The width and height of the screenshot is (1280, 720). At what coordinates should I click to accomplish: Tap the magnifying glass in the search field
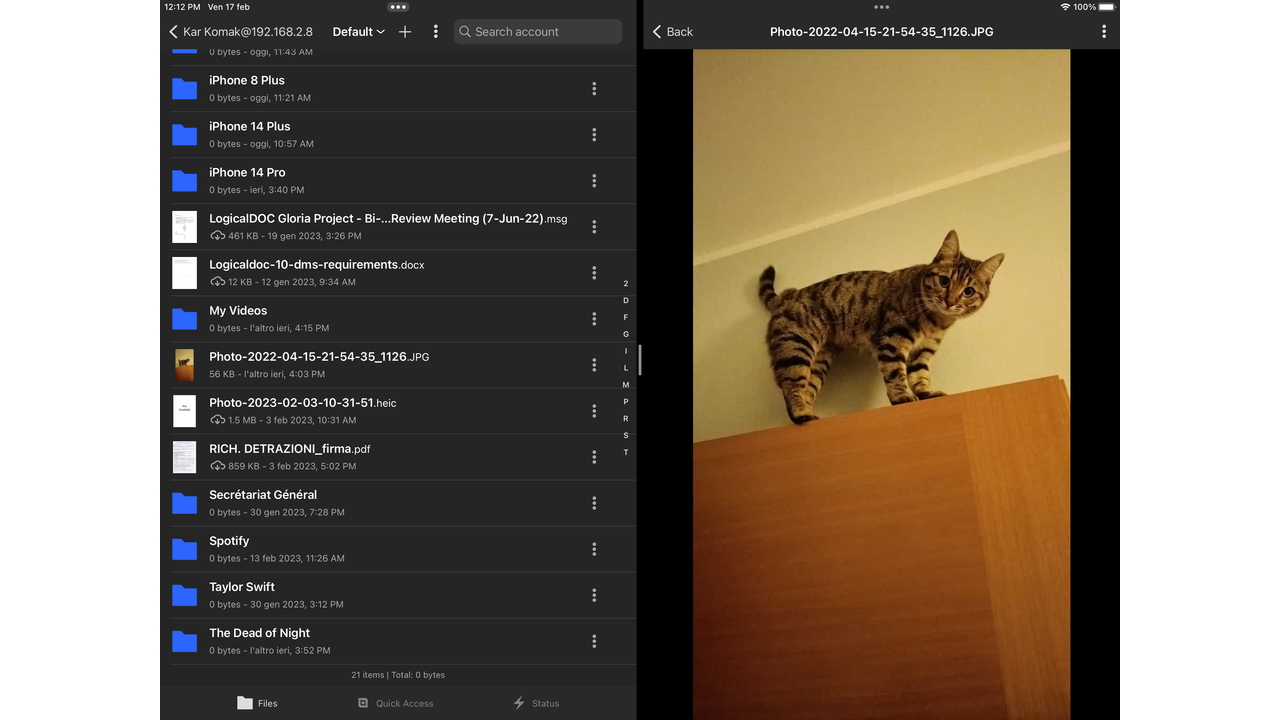(465, 31)
